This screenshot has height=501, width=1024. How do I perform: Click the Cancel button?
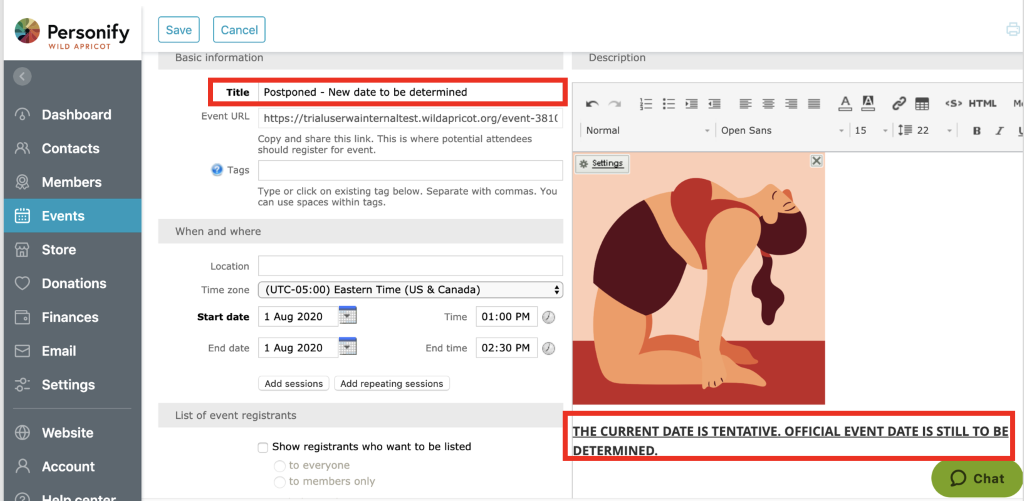(x=239, y=30)
